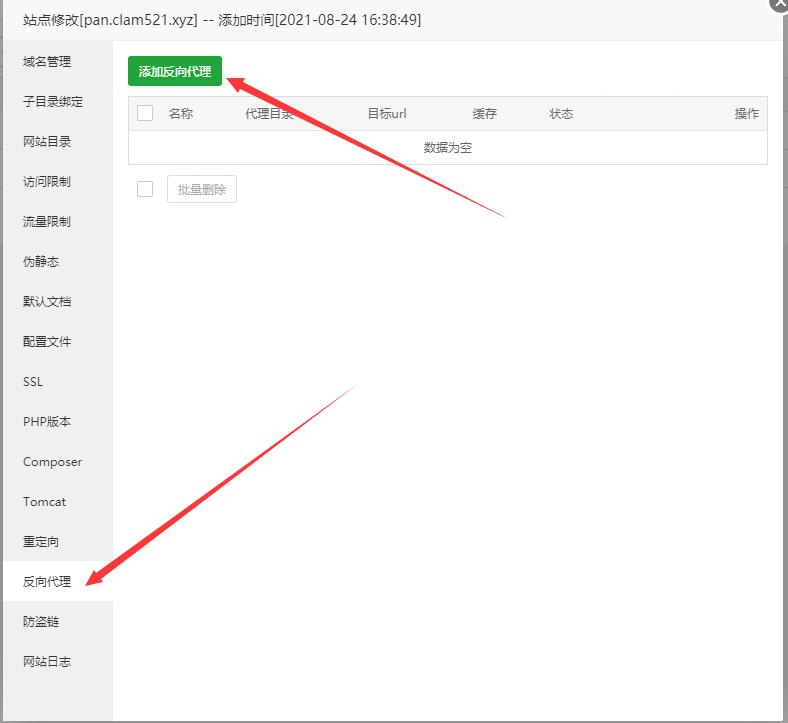Click the 目标url column header
Image resolution: width=788 pixels, height=723 pixels.
(x=387, y=114)
